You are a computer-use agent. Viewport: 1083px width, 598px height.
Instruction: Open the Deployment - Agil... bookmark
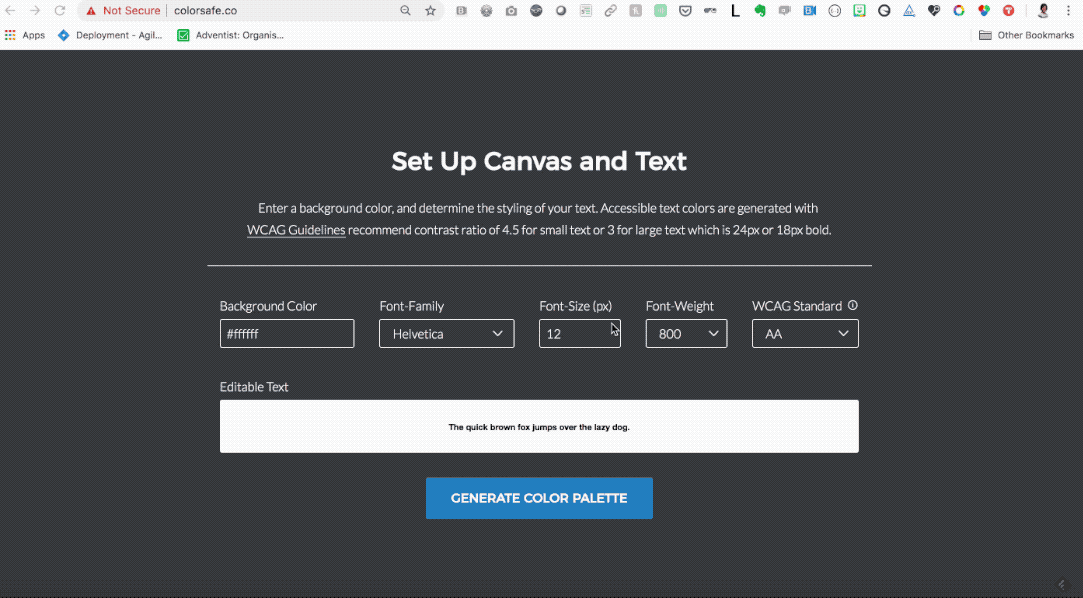pos(111,35)
